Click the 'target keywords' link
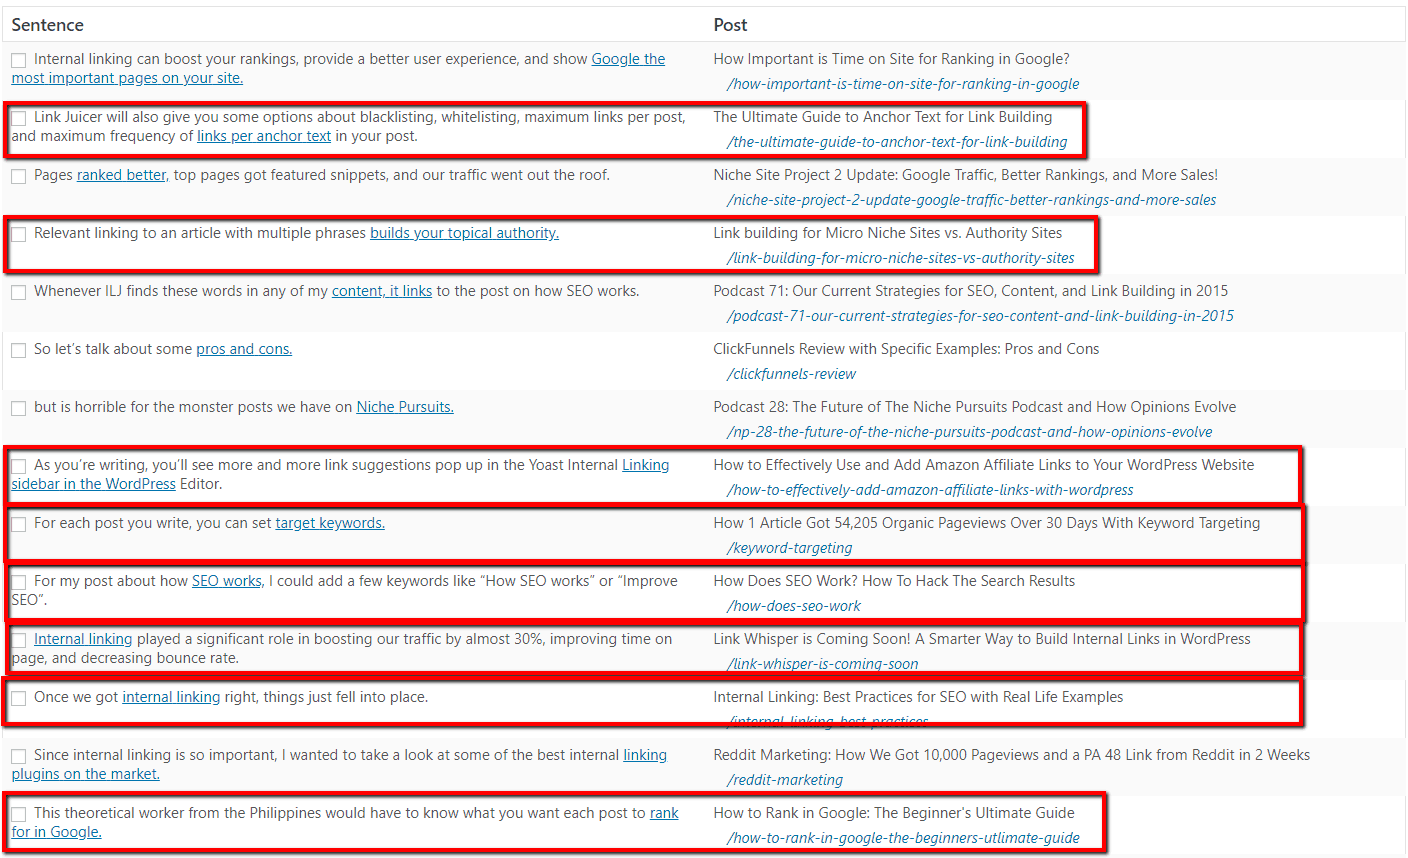Viewport: 1408px width, 858px height. pyautogui.click(x=330, y=523)
